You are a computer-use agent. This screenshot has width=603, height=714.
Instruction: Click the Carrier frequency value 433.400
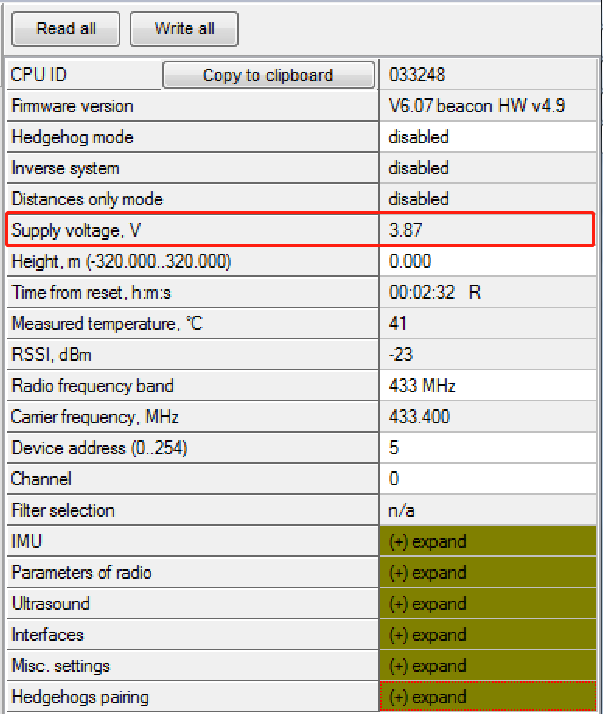[x=488, y=417]
